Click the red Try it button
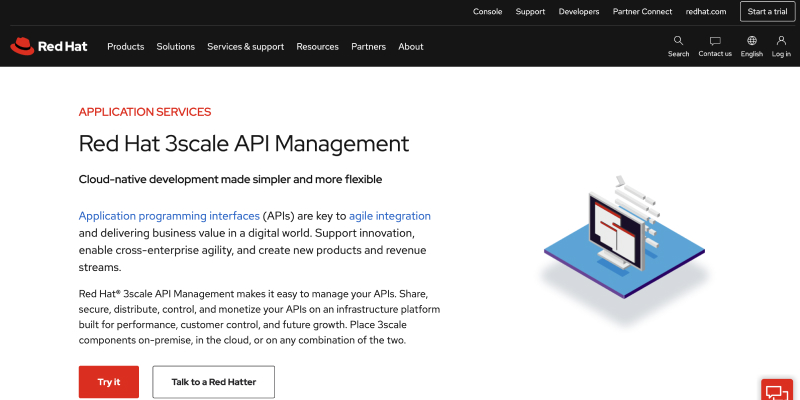The width and height of the screenshot is (800, 400). tap(109, 382)
